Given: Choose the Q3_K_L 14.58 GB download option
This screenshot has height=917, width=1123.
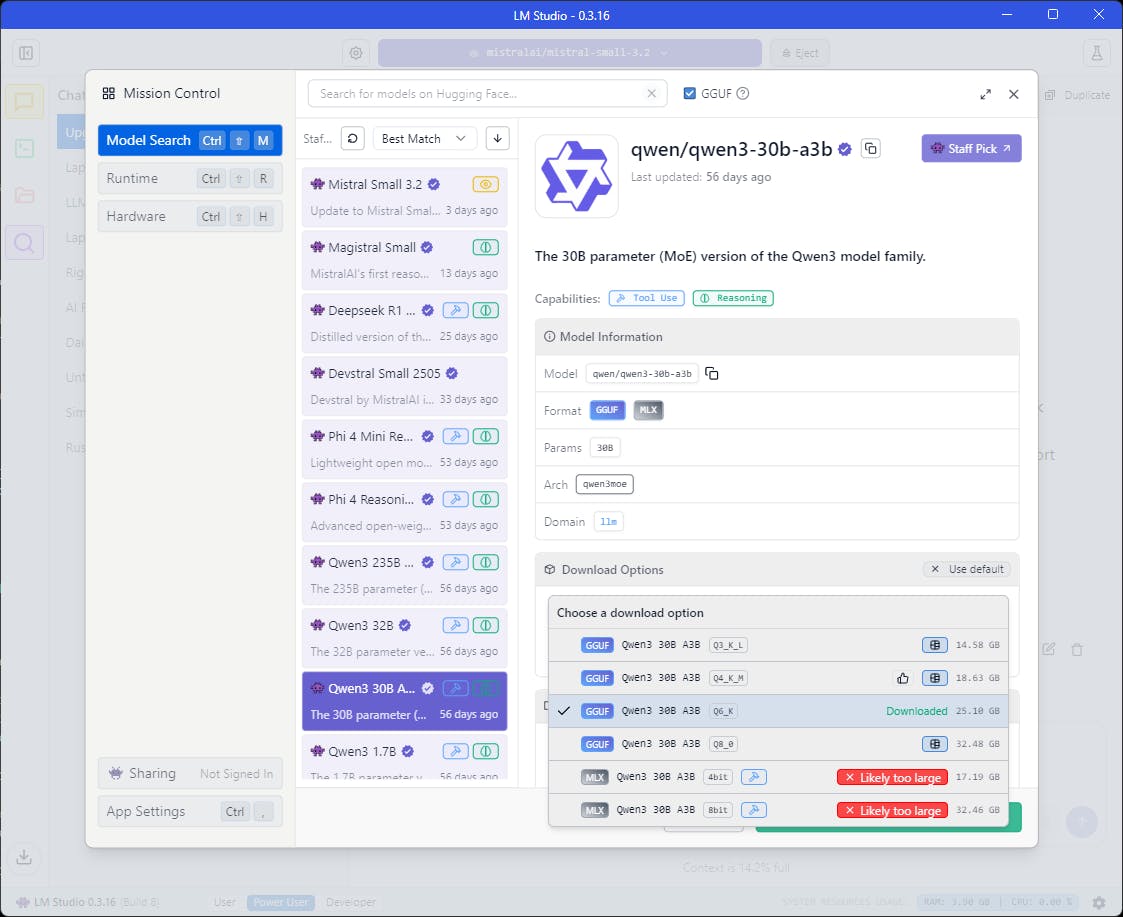Looking at the screenshot, I should click(778, 645).
